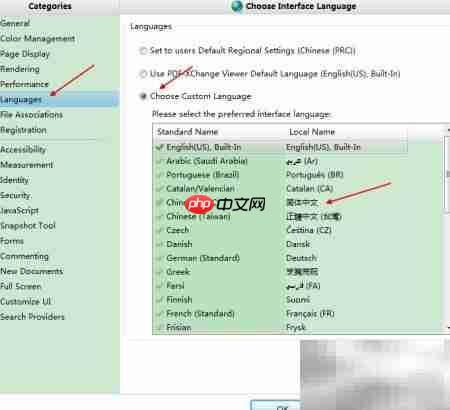Go to the Registration category
The height and width of the screenshot is (410, 450).
click(x=23, y=130)
